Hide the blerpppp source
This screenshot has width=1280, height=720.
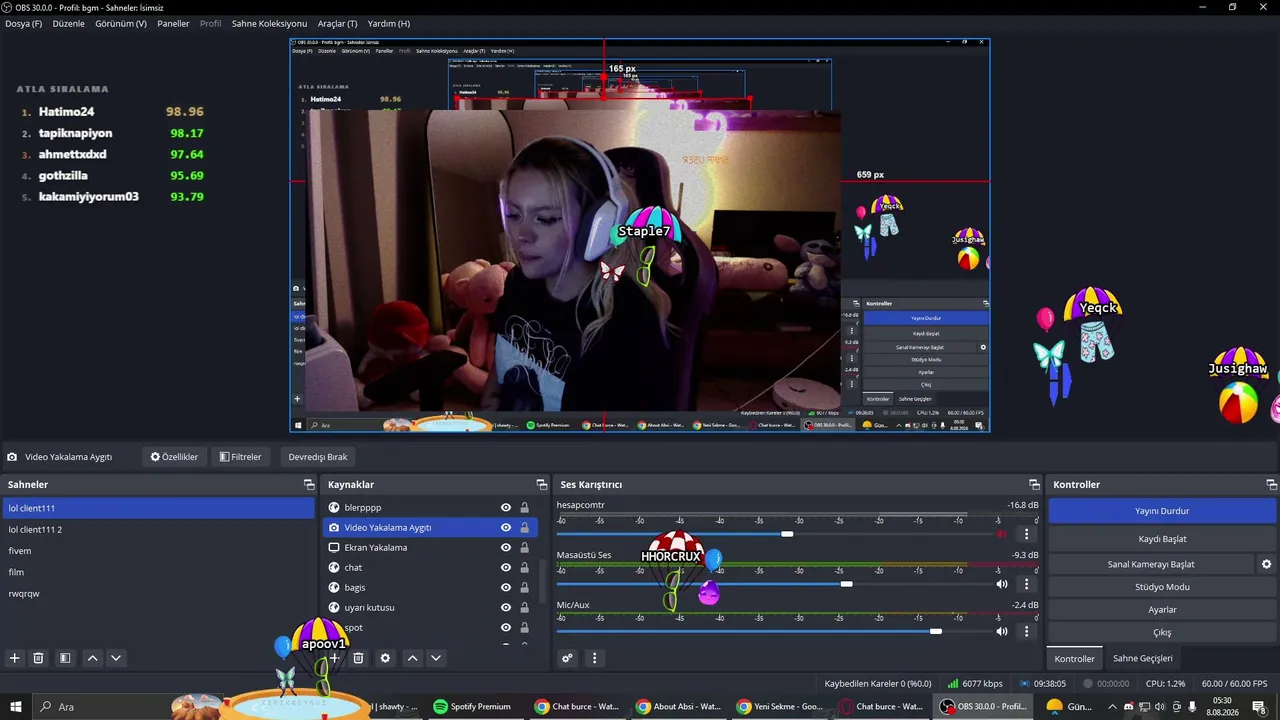coord(506,508)
